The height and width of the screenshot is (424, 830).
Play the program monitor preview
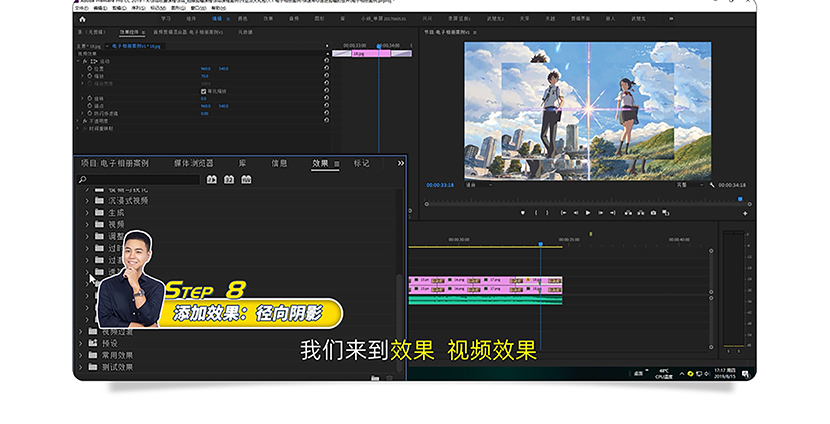pyautogui.click(x=588, y=213)
